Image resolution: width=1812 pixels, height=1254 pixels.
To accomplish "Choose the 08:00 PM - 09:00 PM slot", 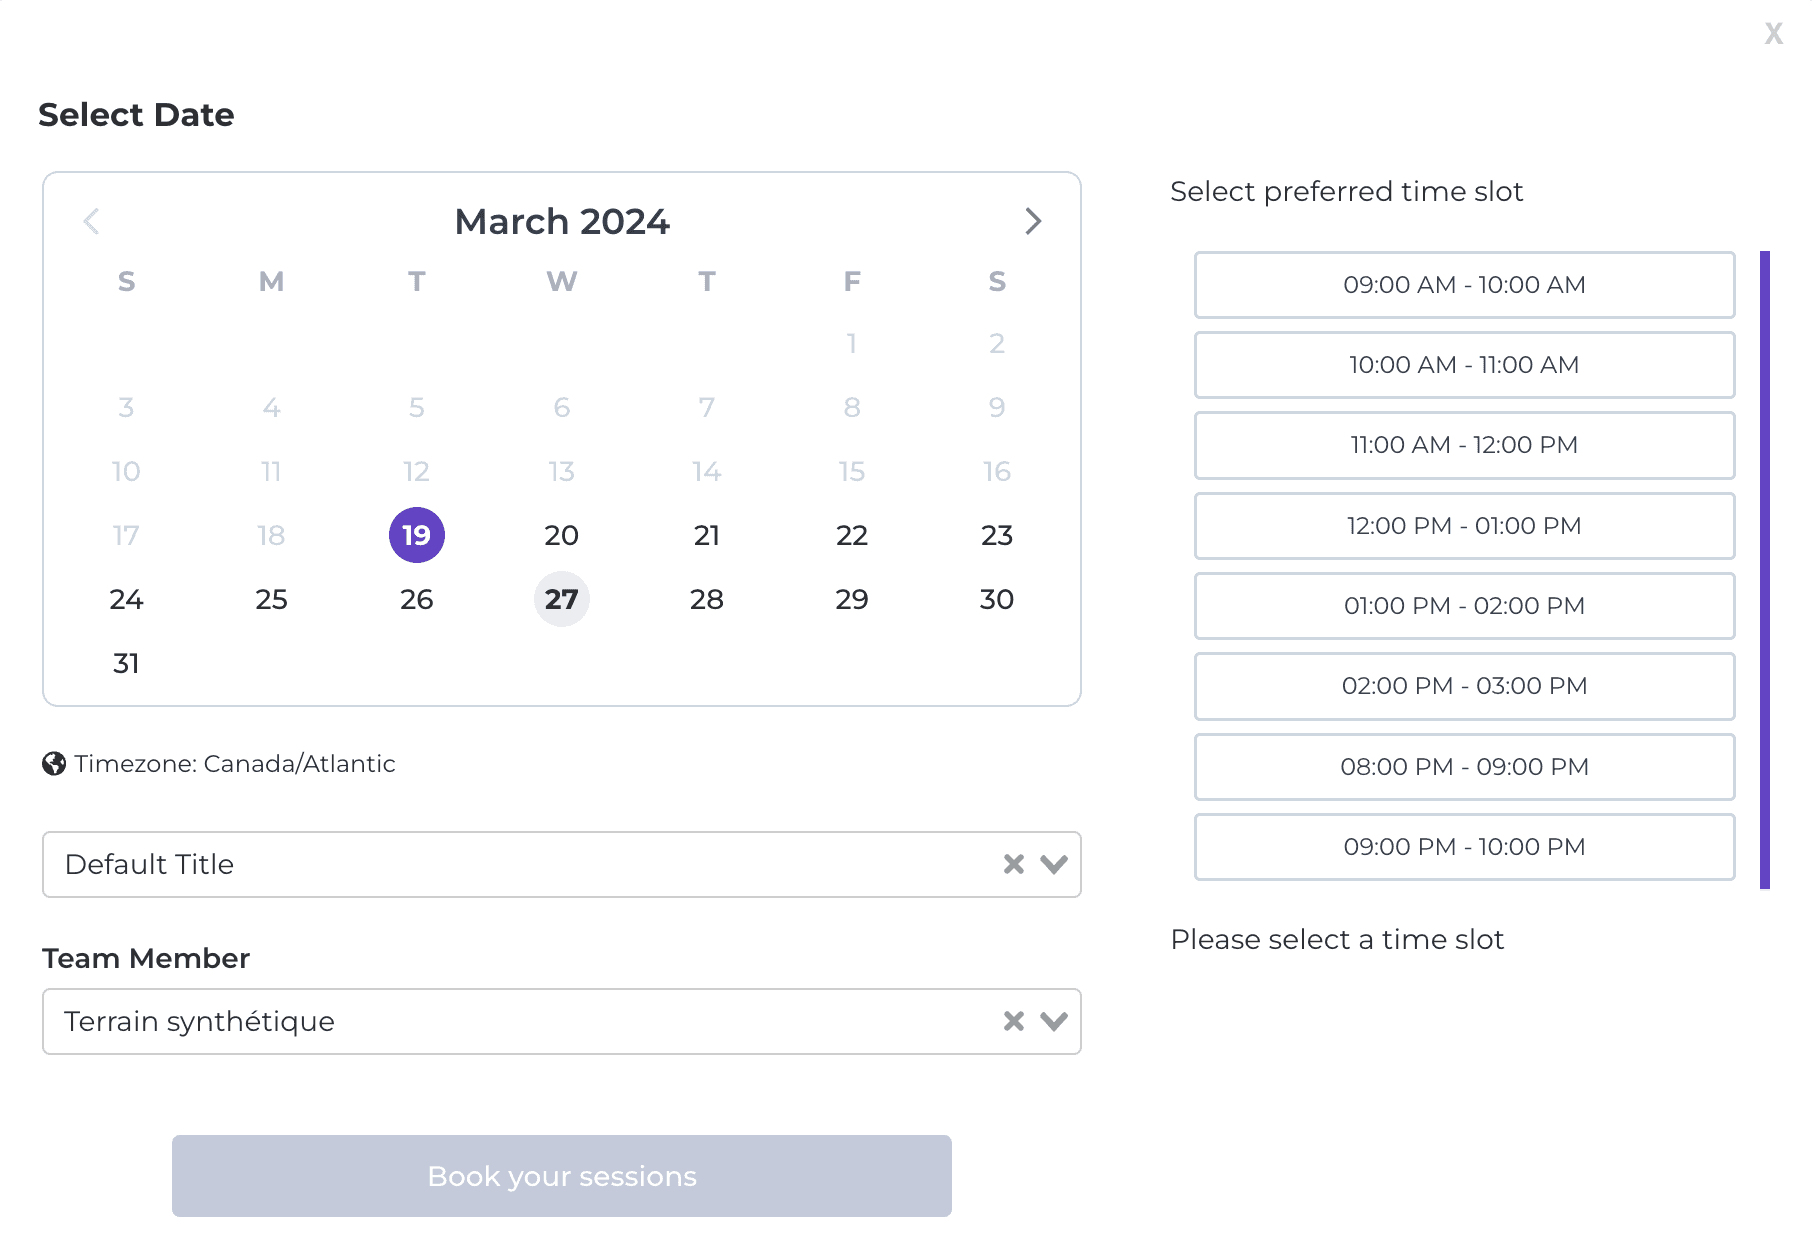I will pos(1464,767).
